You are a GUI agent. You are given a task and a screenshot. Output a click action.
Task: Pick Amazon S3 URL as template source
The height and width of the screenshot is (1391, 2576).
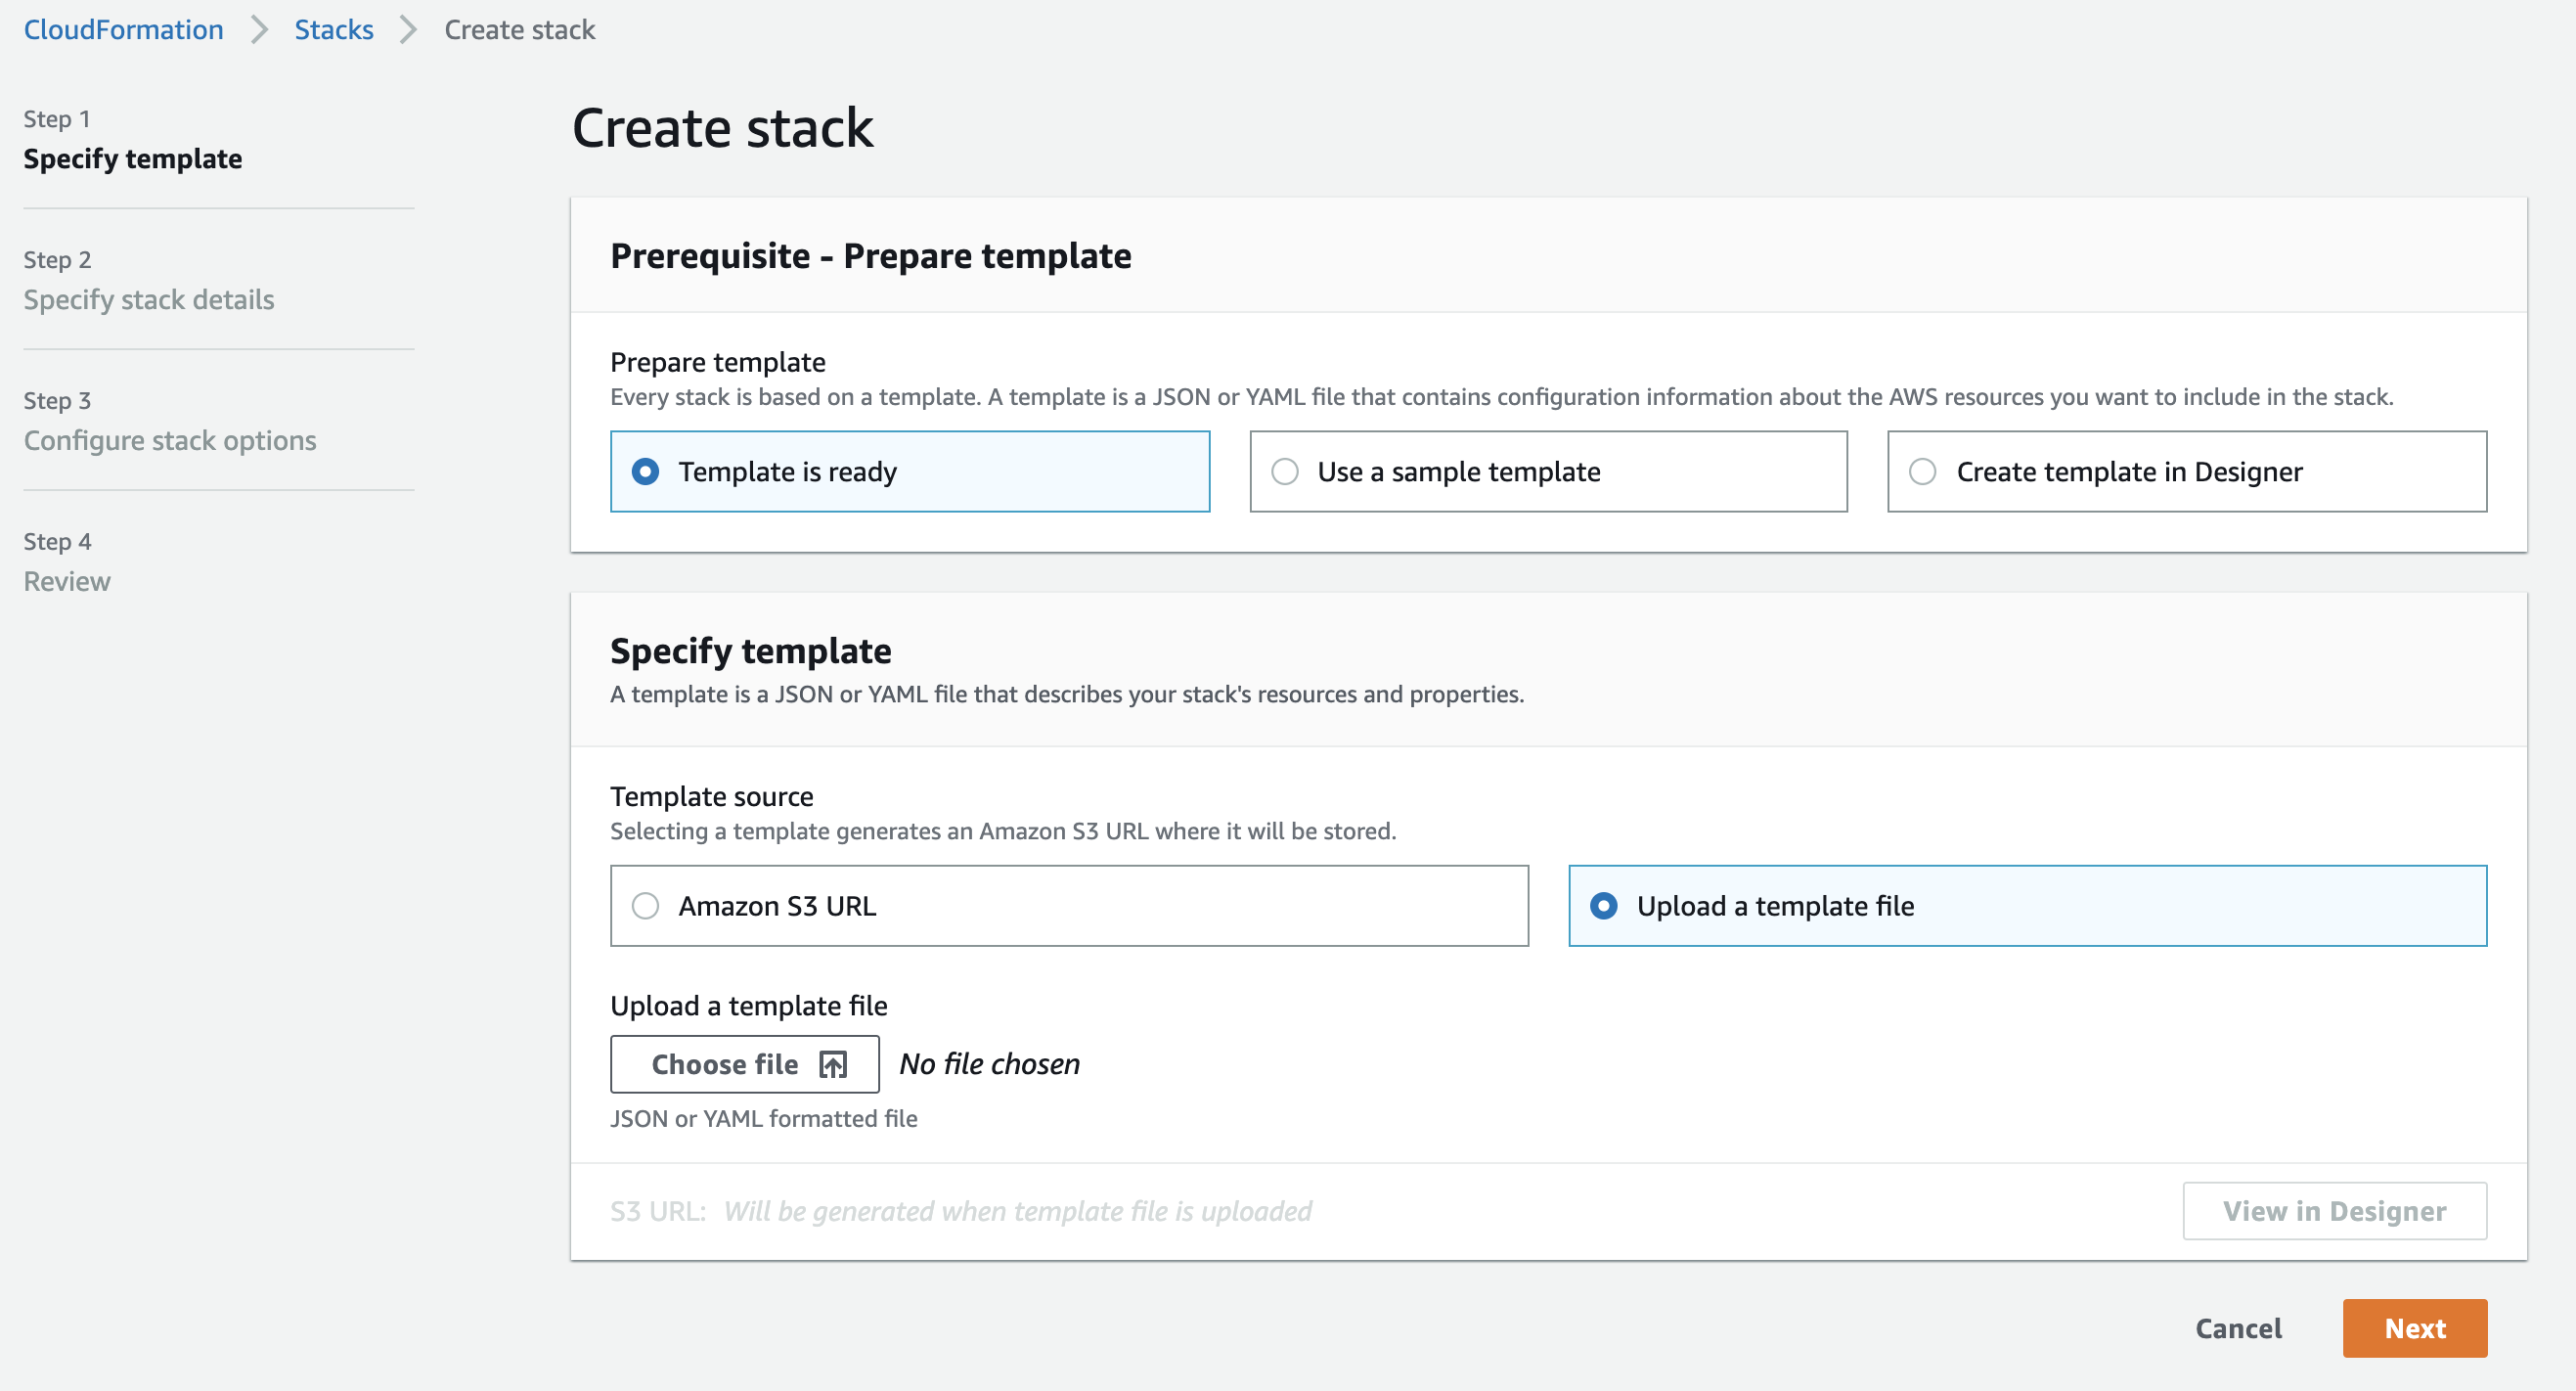click(x=646, y=906)
